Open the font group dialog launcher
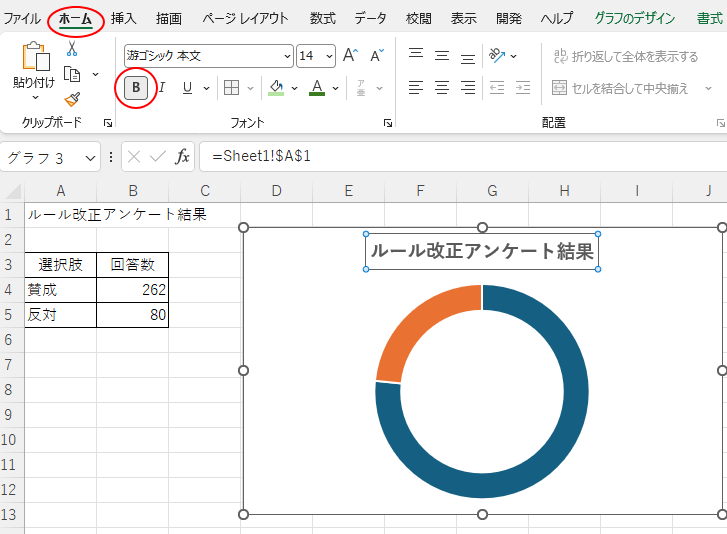Viewport: 727px width, 534px height. click(388, 123)
